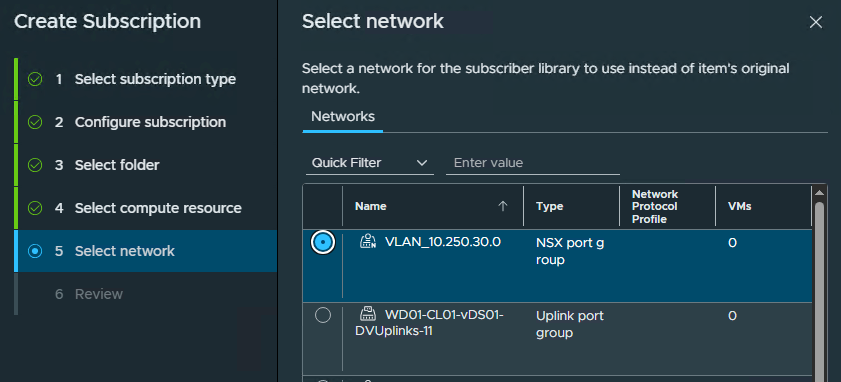Click the WD01-CL01-vDS01-DVUplinks-11 network name
Viewport: 841px width, 382px height.
pos(429,322)
